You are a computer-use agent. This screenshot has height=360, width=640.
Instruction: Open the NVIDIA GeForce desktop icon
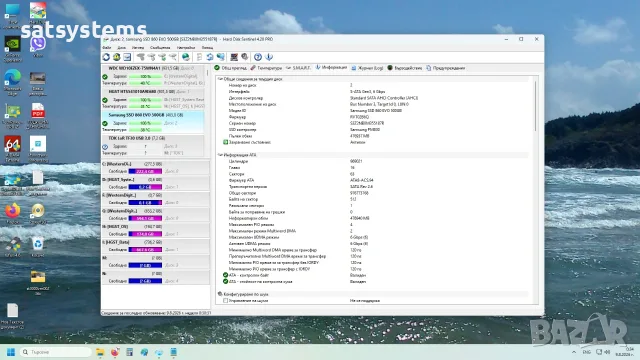(x=13, y=44)
